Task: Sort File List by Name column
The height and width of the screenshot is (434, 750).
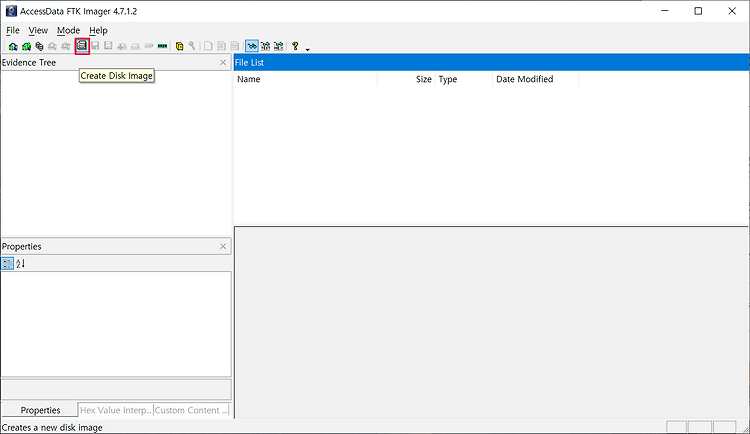Action: pos(306,79)
